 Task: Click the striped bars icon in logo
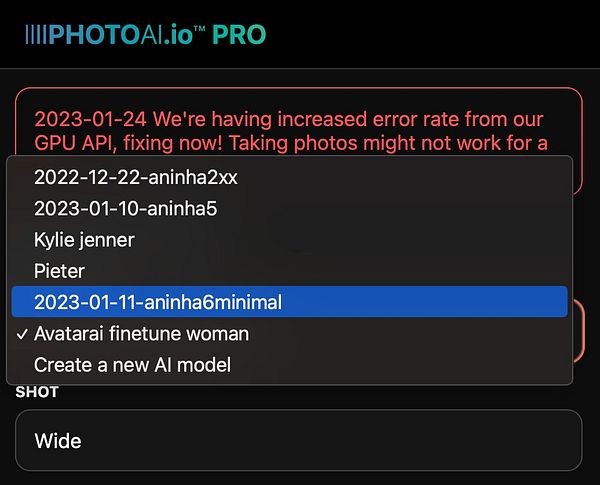pyautogui.click(x=36, y=34)
